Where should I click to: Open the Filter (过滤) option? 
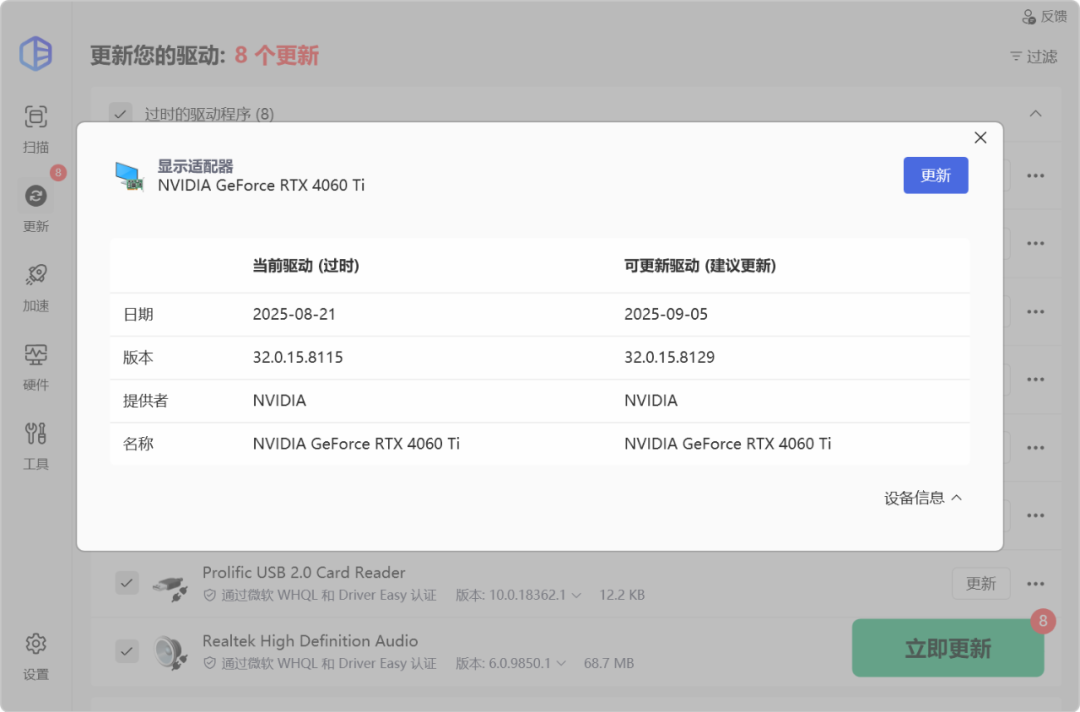tap(1033, 56)
